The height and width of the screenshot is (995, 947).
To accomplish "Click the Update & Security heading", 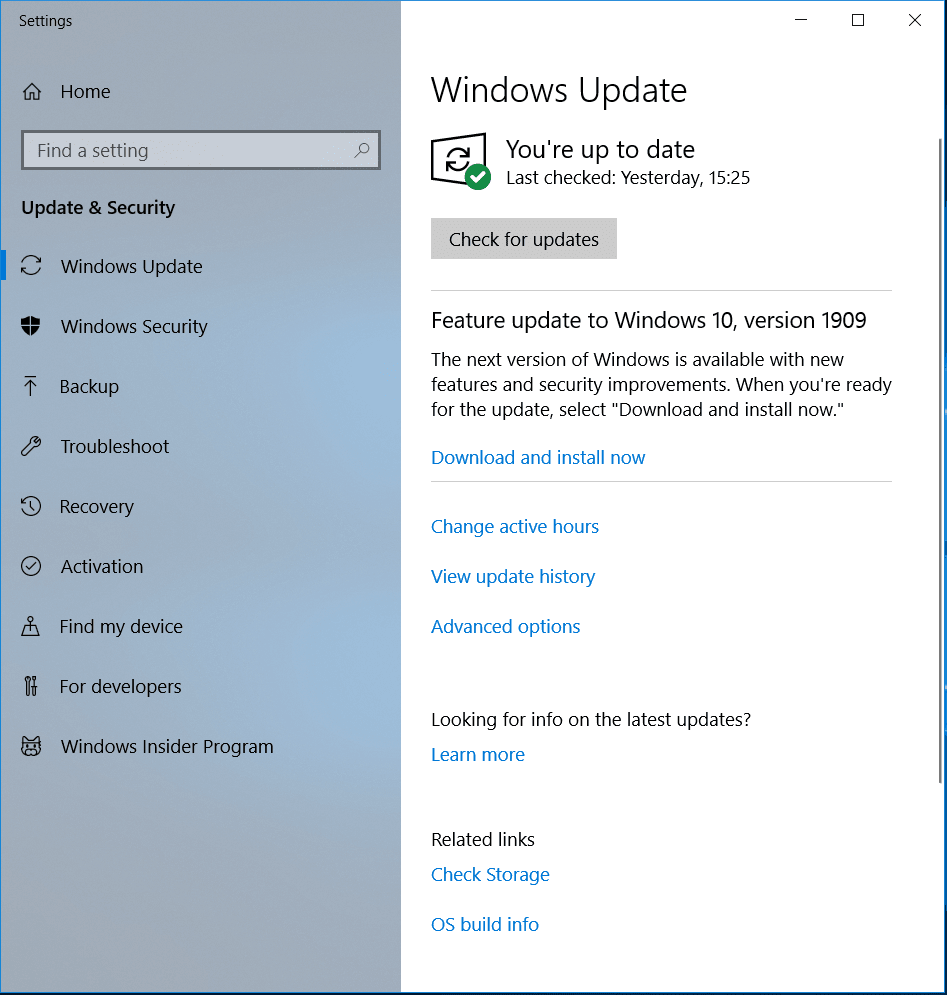I will [98, 208].
